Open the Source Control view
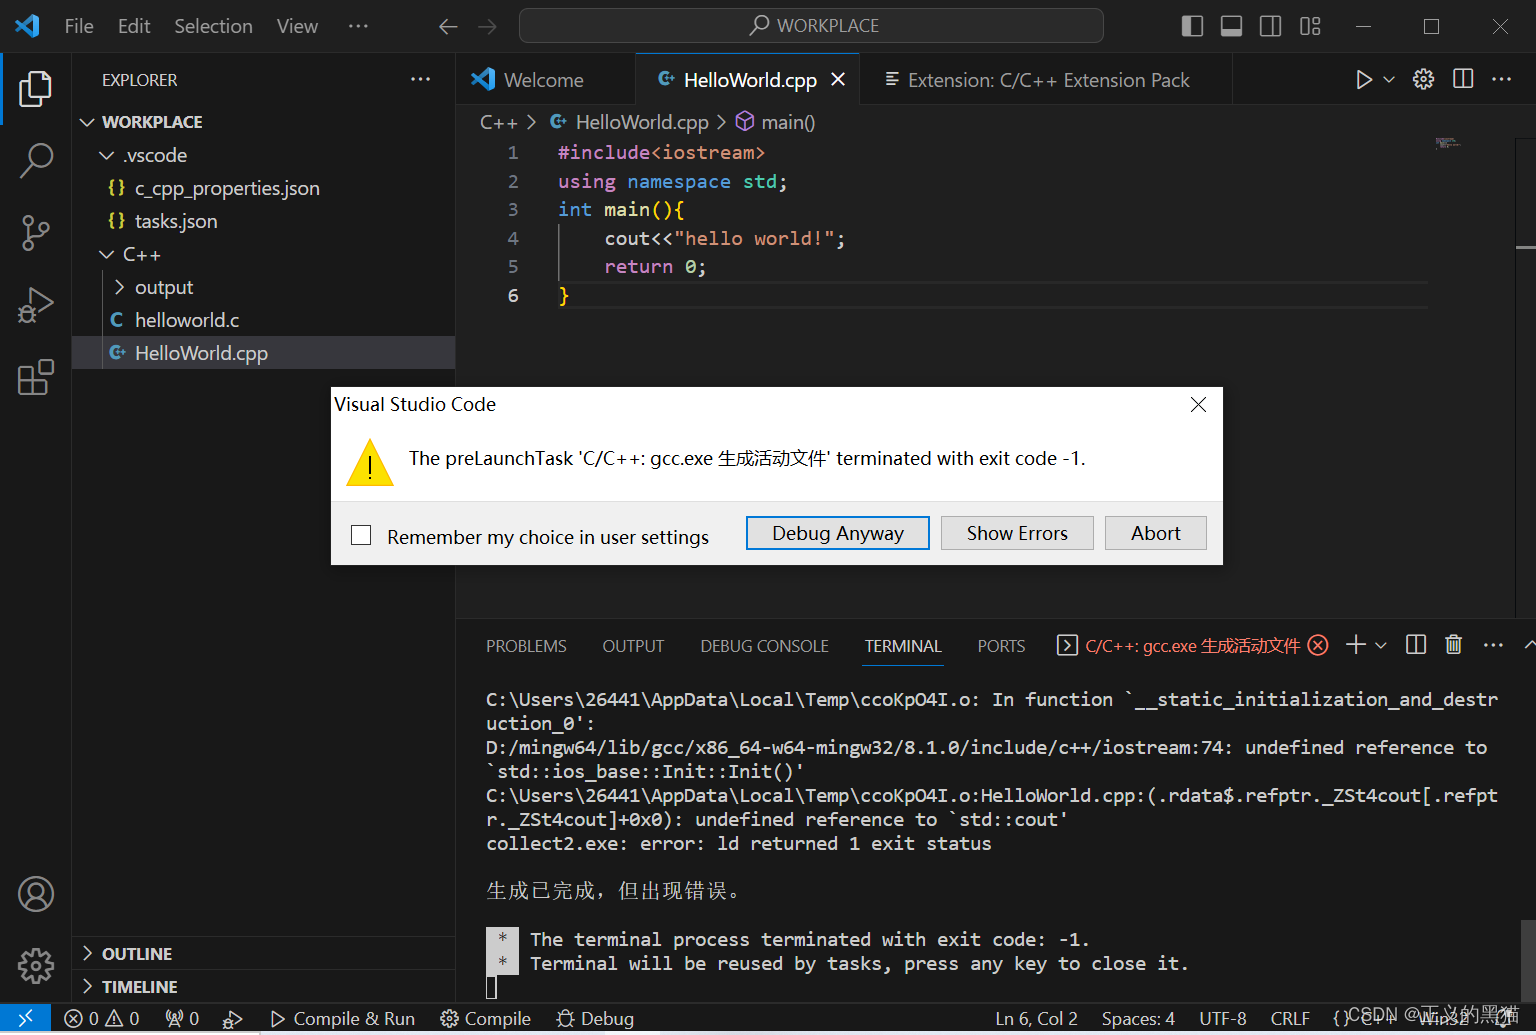The width and height of the screenshot is (1536, 1035). click(x=36, y=232)
